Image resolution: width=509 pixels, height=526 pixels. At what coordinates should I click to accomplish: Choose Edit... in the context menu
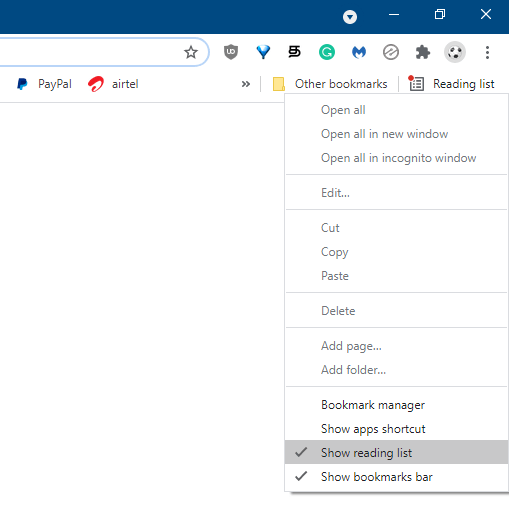396,193
